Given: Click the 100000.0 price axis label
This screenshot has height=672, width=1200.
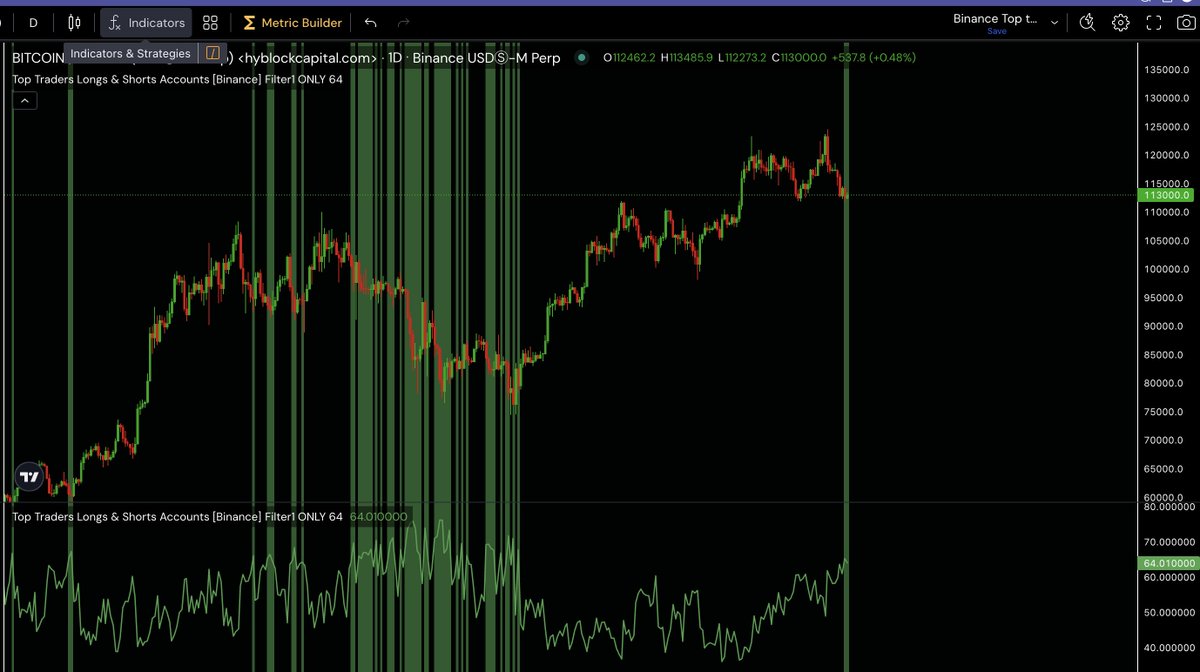Looking at the screenshot, I should coord(1167,269).
